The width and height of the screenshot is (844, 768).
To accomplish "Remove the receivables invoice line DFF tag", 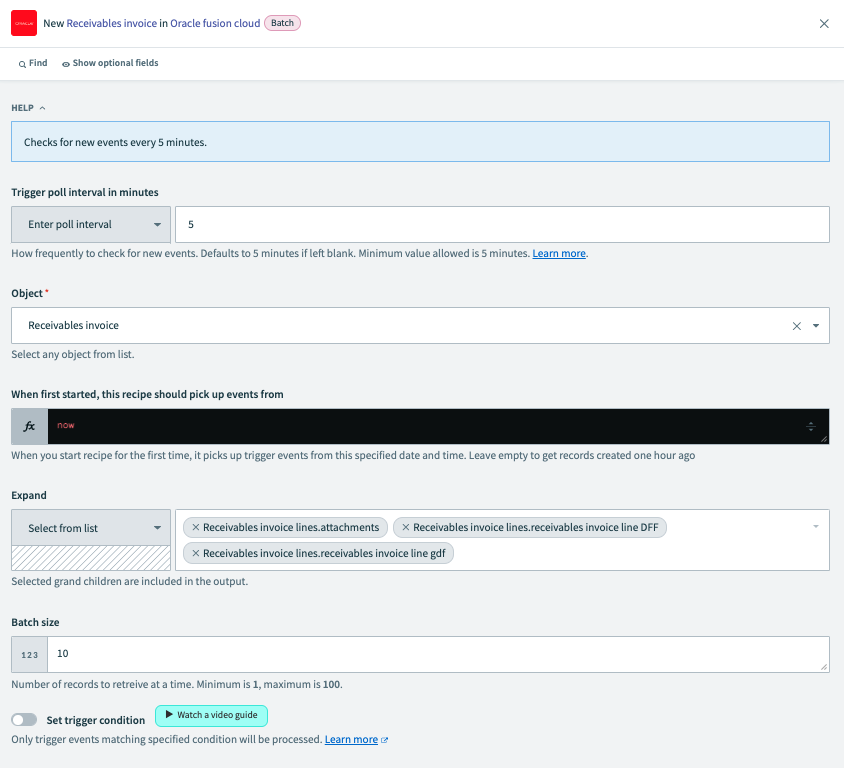I will pos(406,528).
